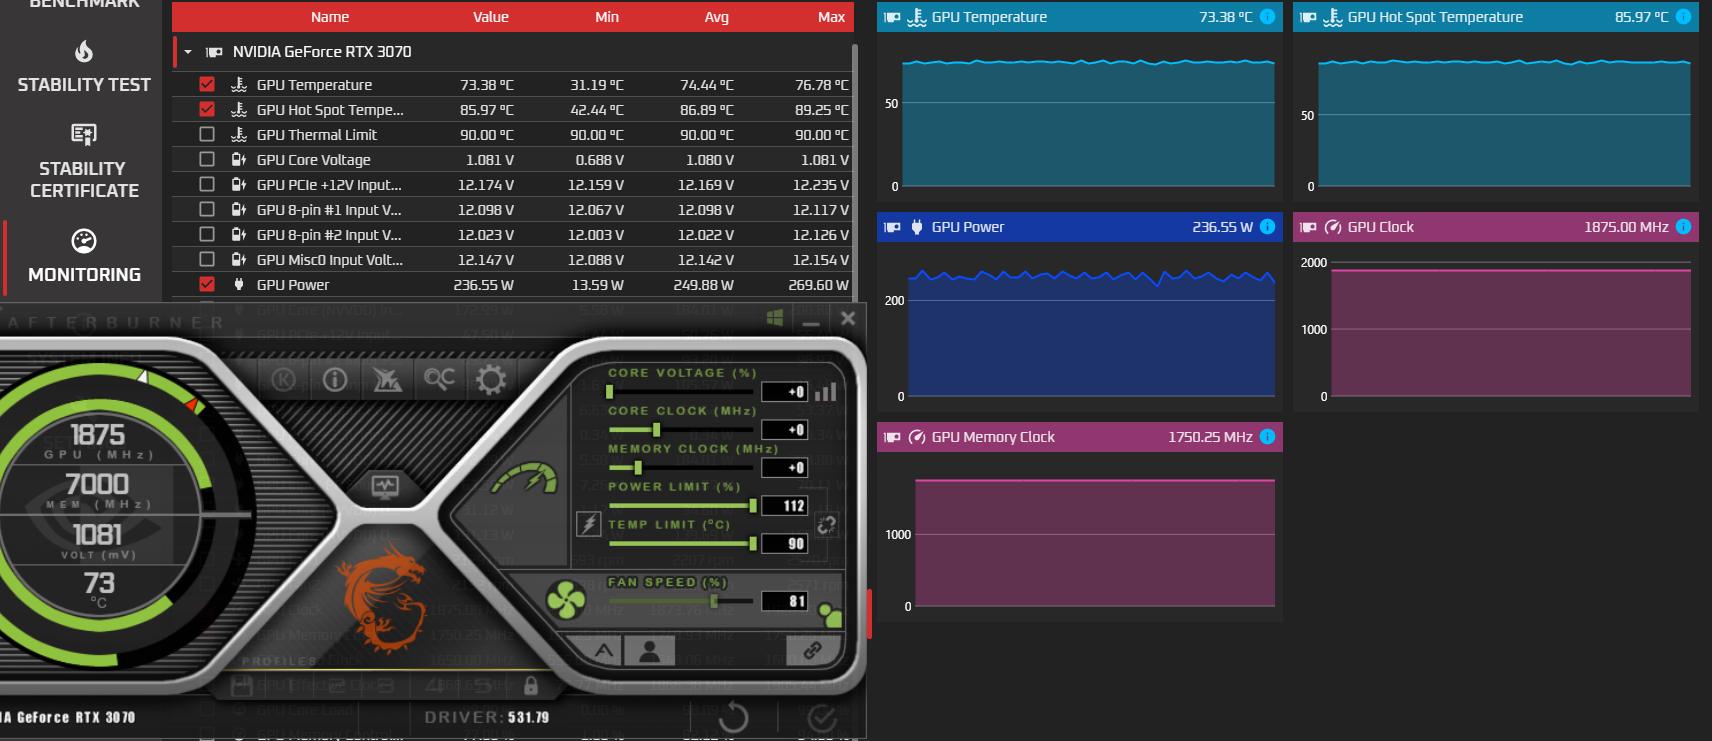Image resolution: width=1712 pixels, height=741 pixels.
Task: Toggle the Afterburner profile lock icon
Action: coord(530,686)
